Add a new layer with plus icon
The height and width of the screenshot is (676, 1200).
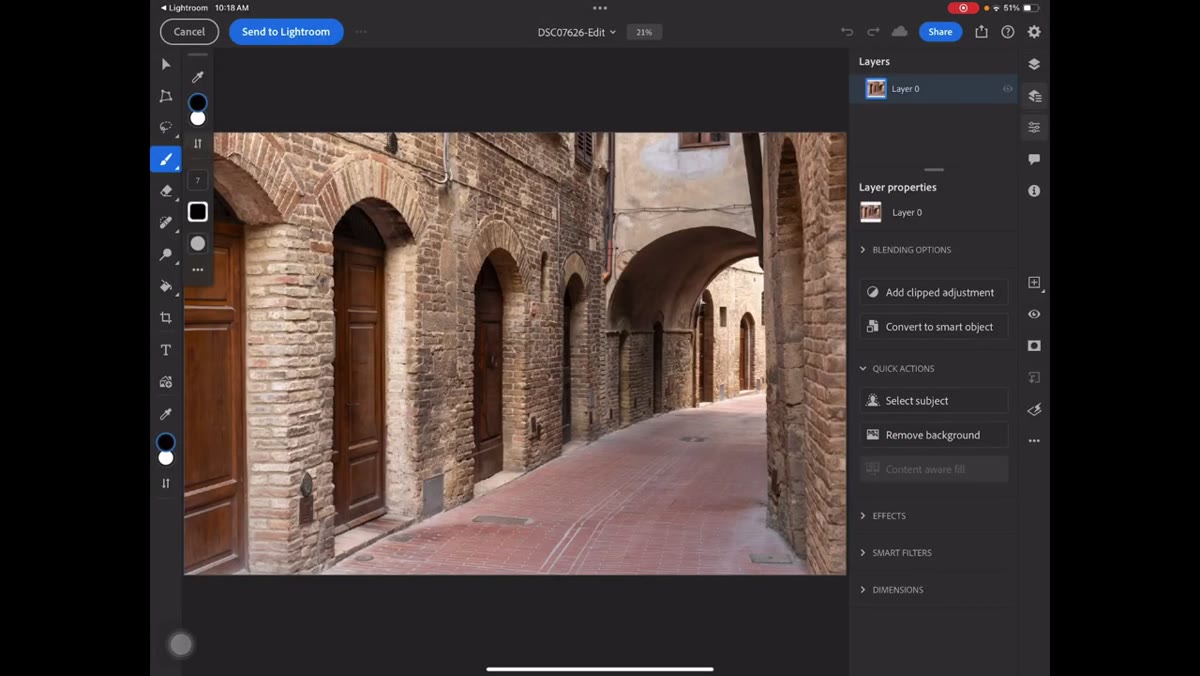[1034, 283]
